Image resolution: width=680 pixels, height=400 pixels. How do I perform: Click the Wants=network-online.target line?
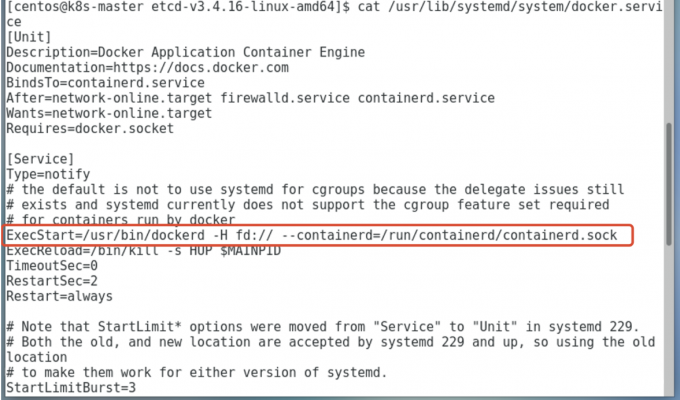(x=109, y=113)
